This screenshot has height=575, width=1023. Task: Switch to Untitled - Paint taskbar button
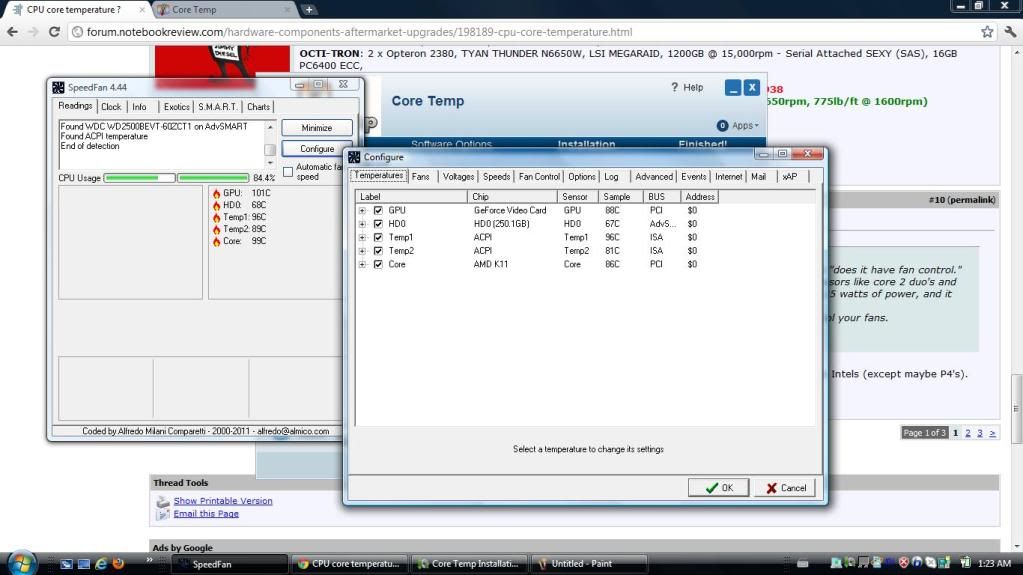click(x=590, y=563)
